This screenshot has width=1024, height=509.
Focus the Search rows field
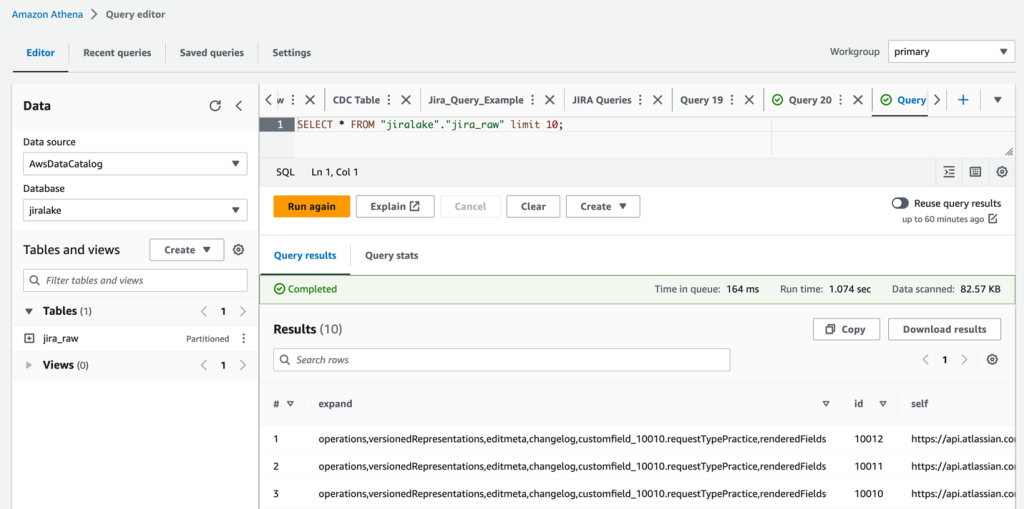[x=502, y=359]
